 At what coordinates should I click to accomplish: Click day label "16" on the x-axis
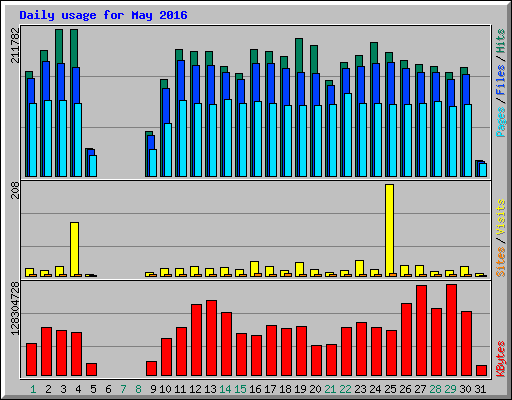coord(255,389)
